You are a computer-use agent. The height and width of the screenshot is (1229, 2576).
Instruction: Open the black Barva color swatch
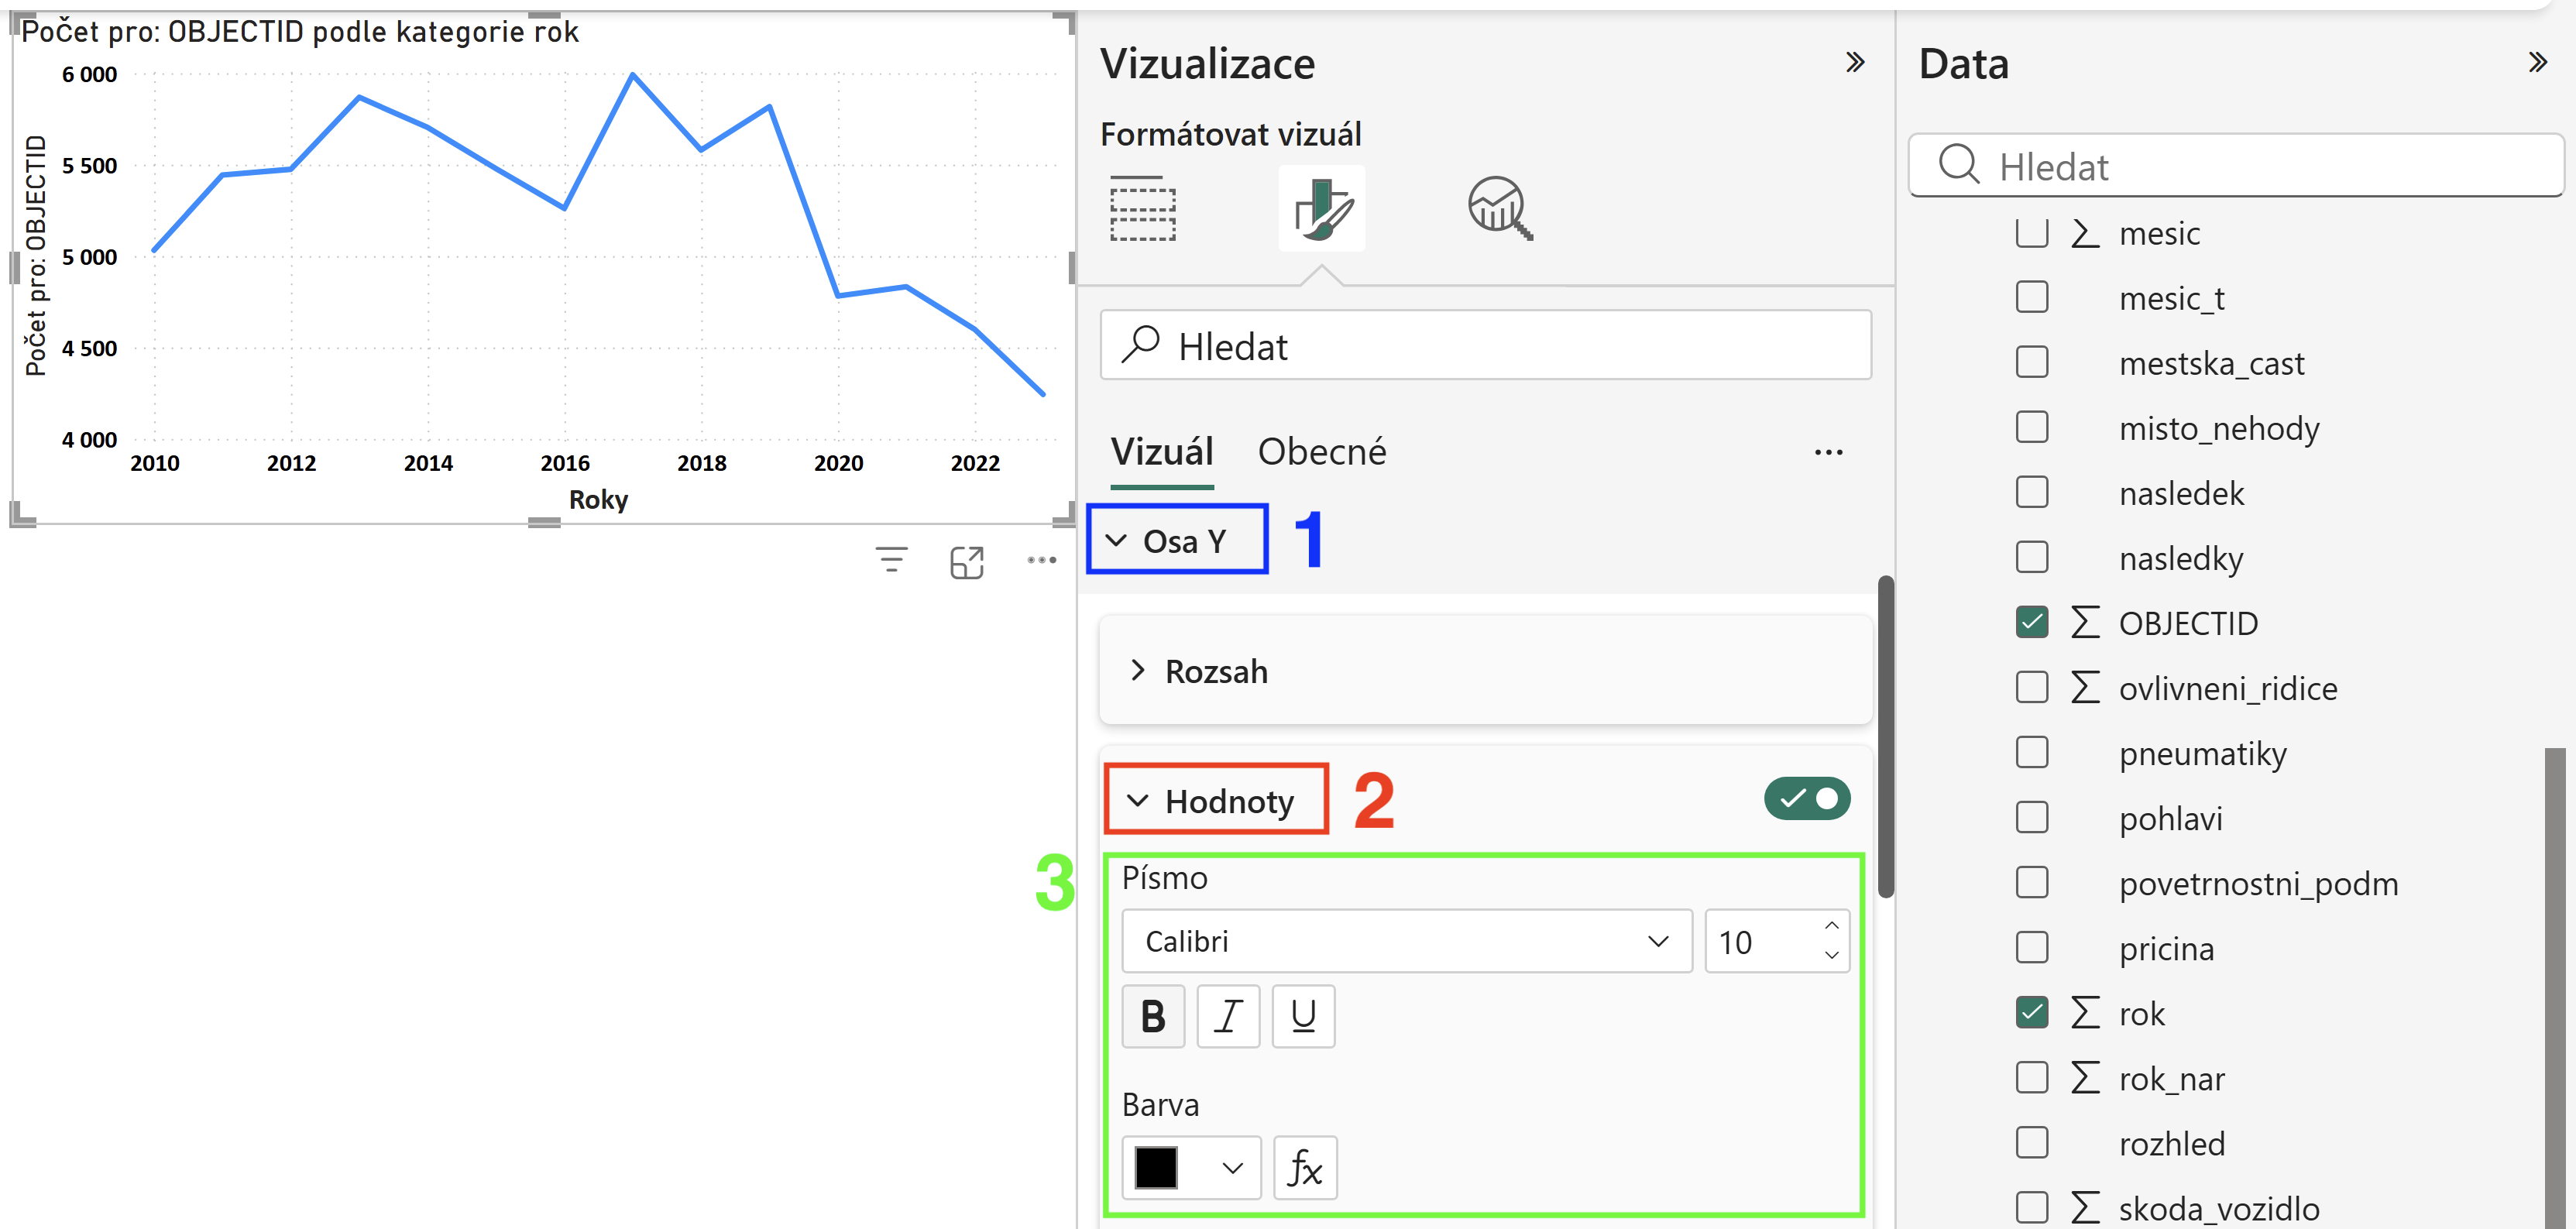pos(1190,1167)
